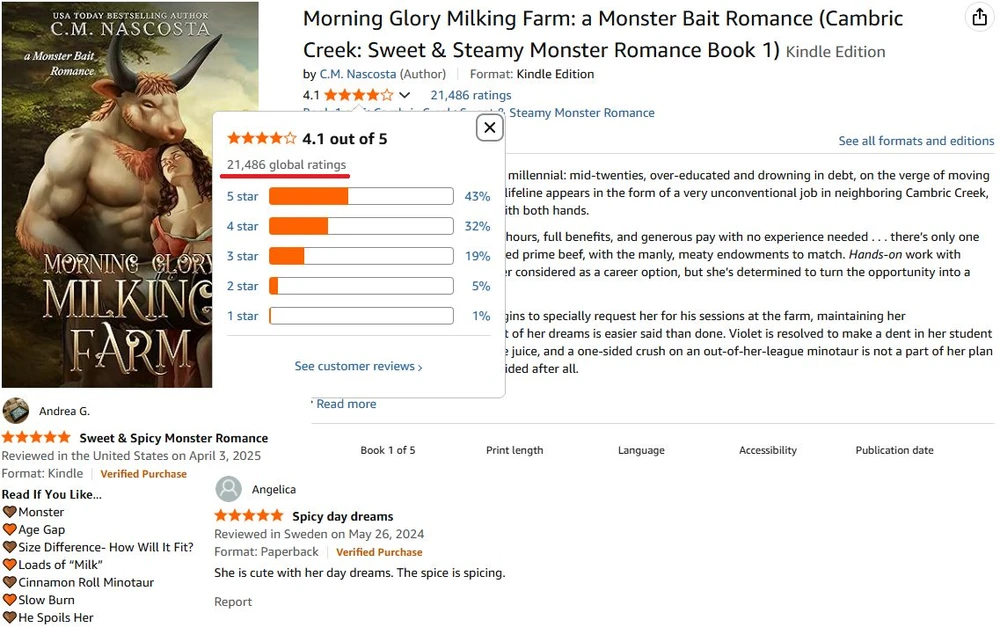Screen dimensions: 1000x627
Task: Click the popup's 4.1 out of 5 stars
Action: coord(262,139)
